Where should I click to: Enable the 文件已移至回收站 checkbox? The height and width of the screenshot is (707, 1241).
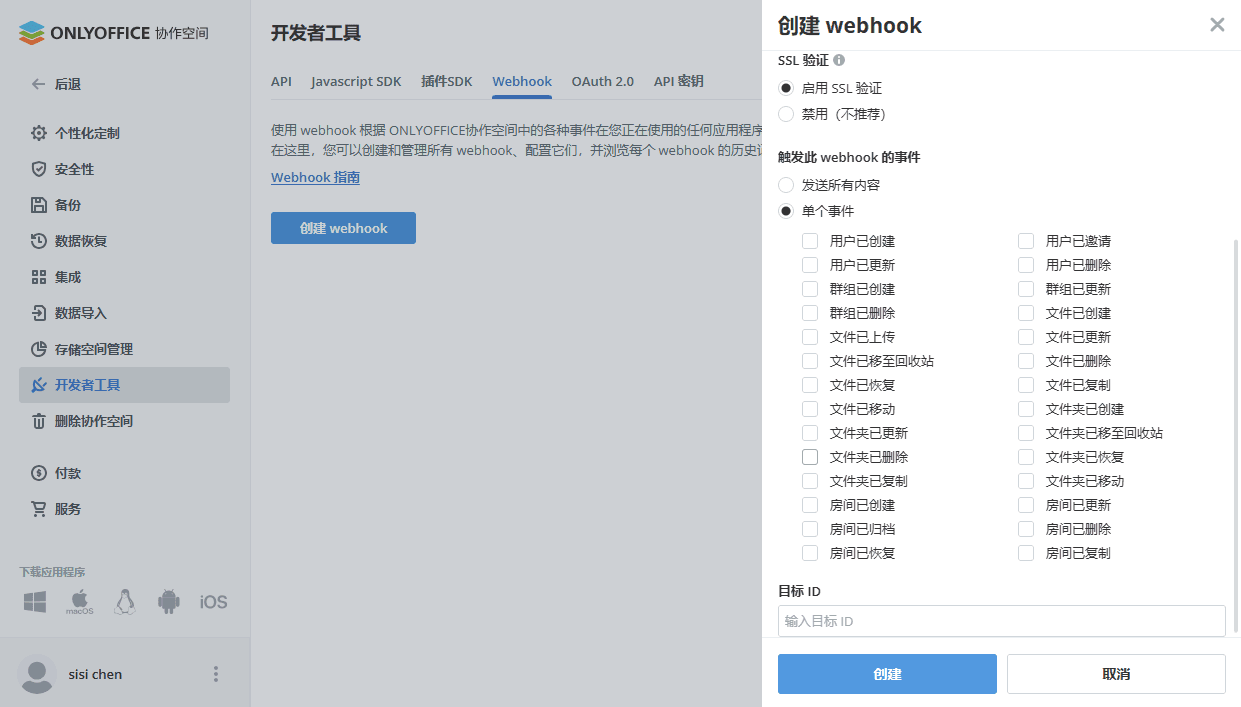810,361
